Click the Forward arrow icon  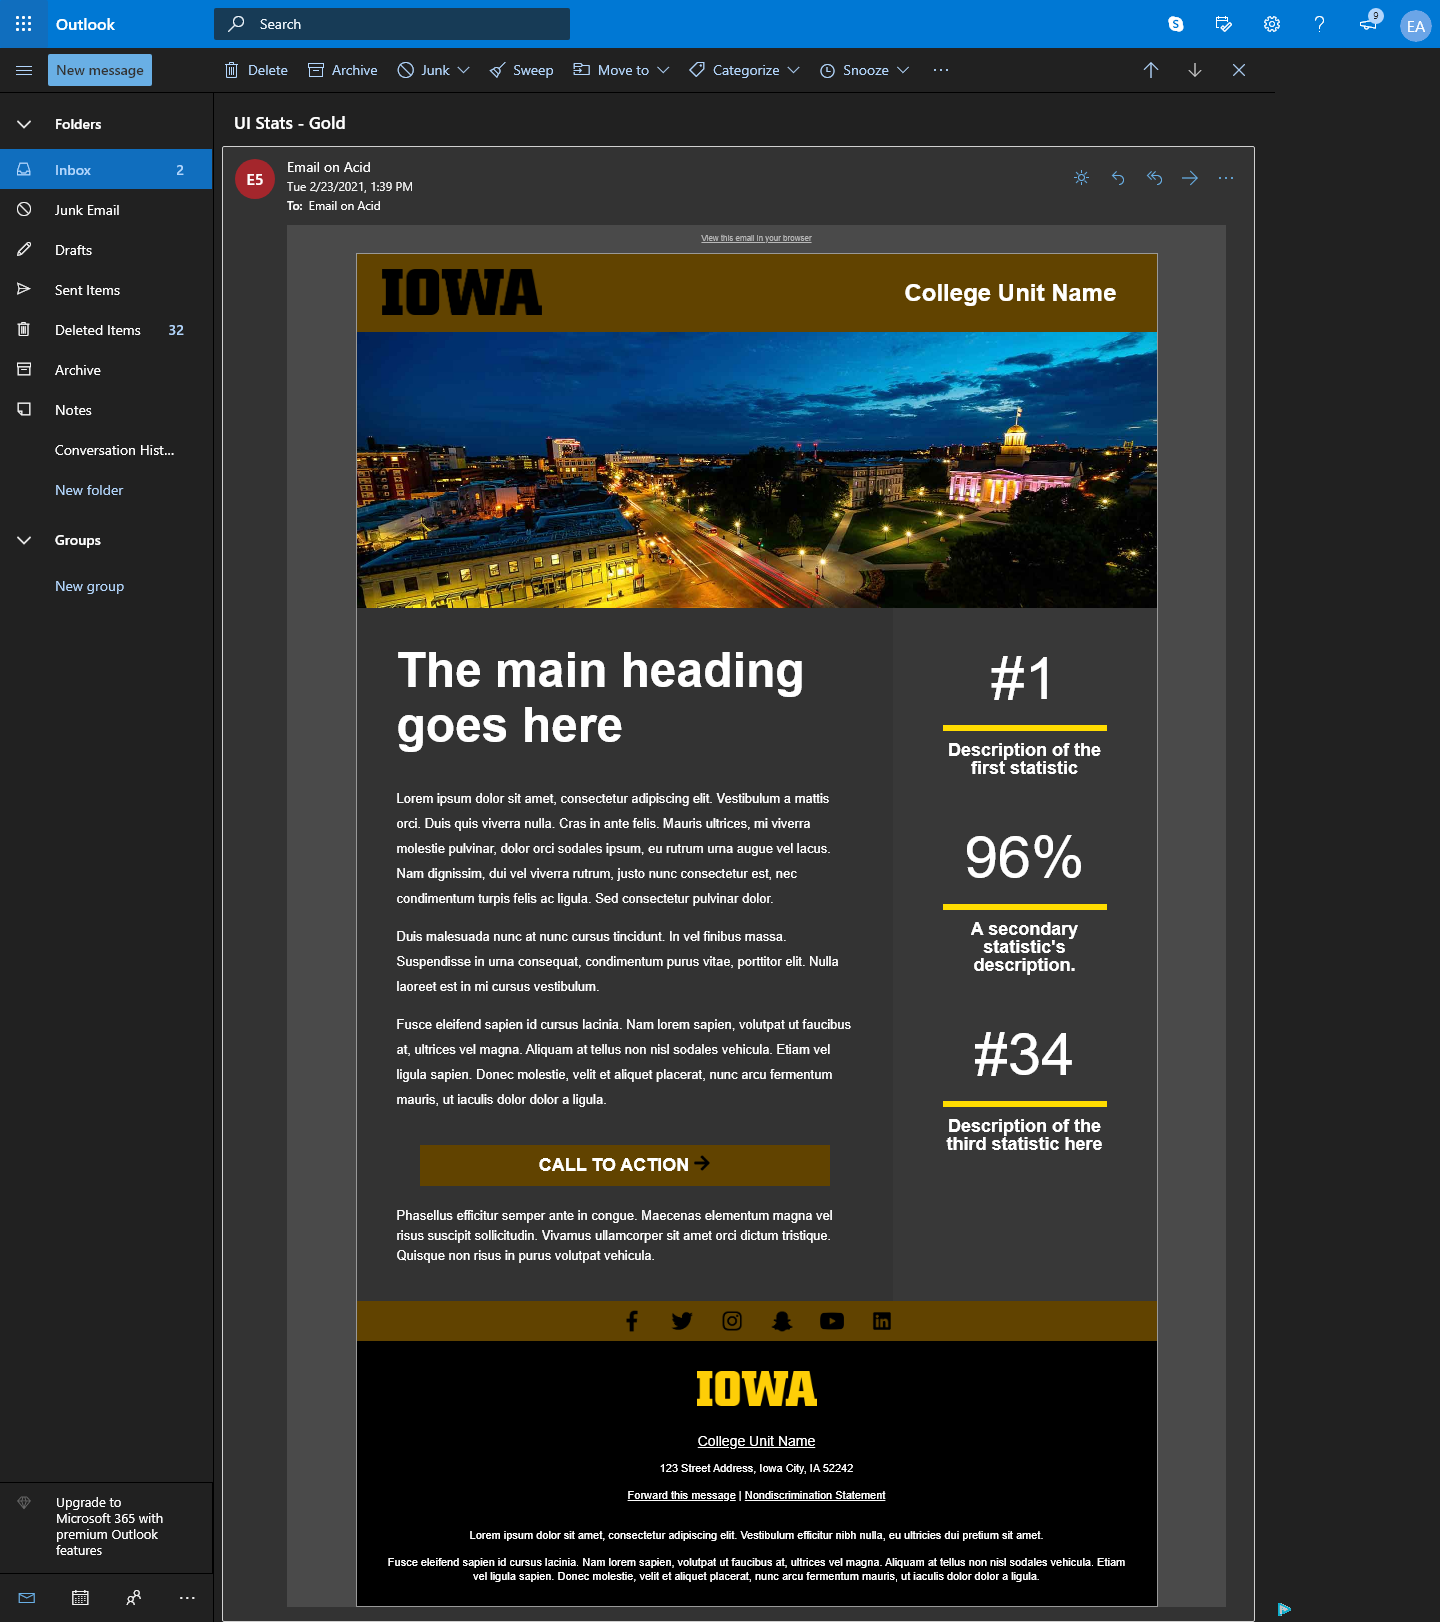tap(1190, 178)
